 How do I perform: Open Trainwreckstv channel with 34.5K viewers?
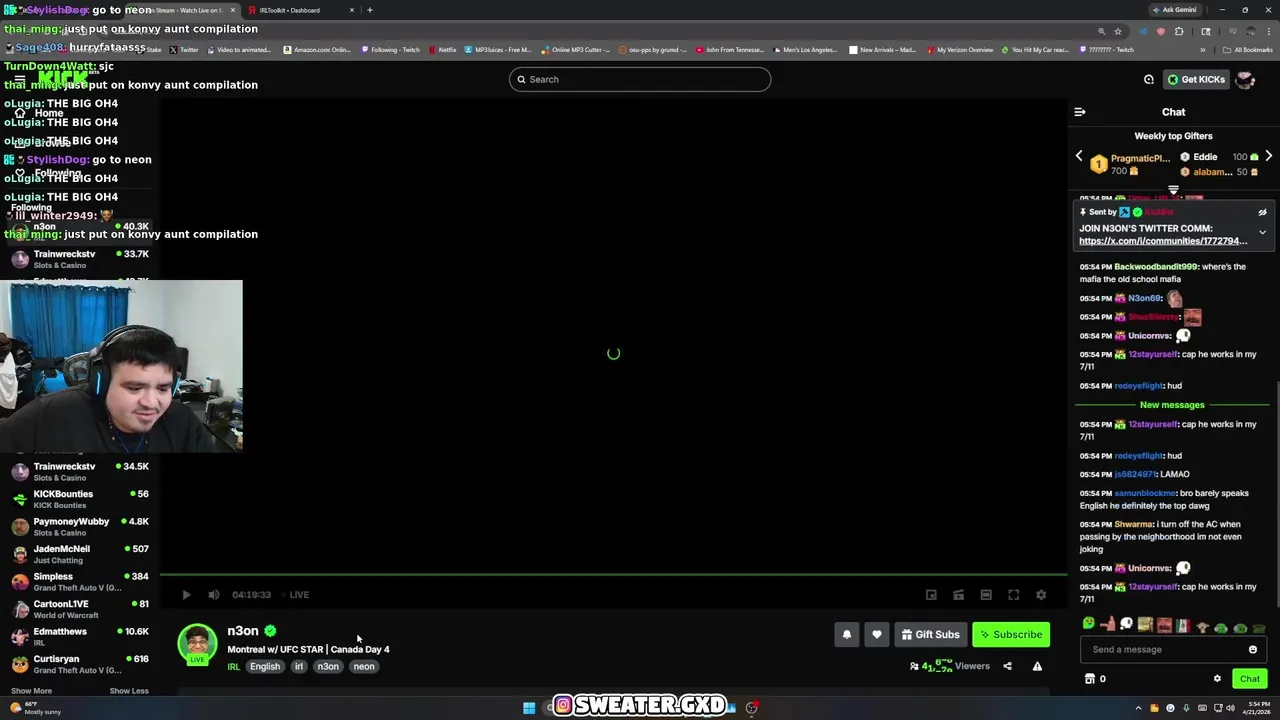pyautogui.click(x=80, y=472)
